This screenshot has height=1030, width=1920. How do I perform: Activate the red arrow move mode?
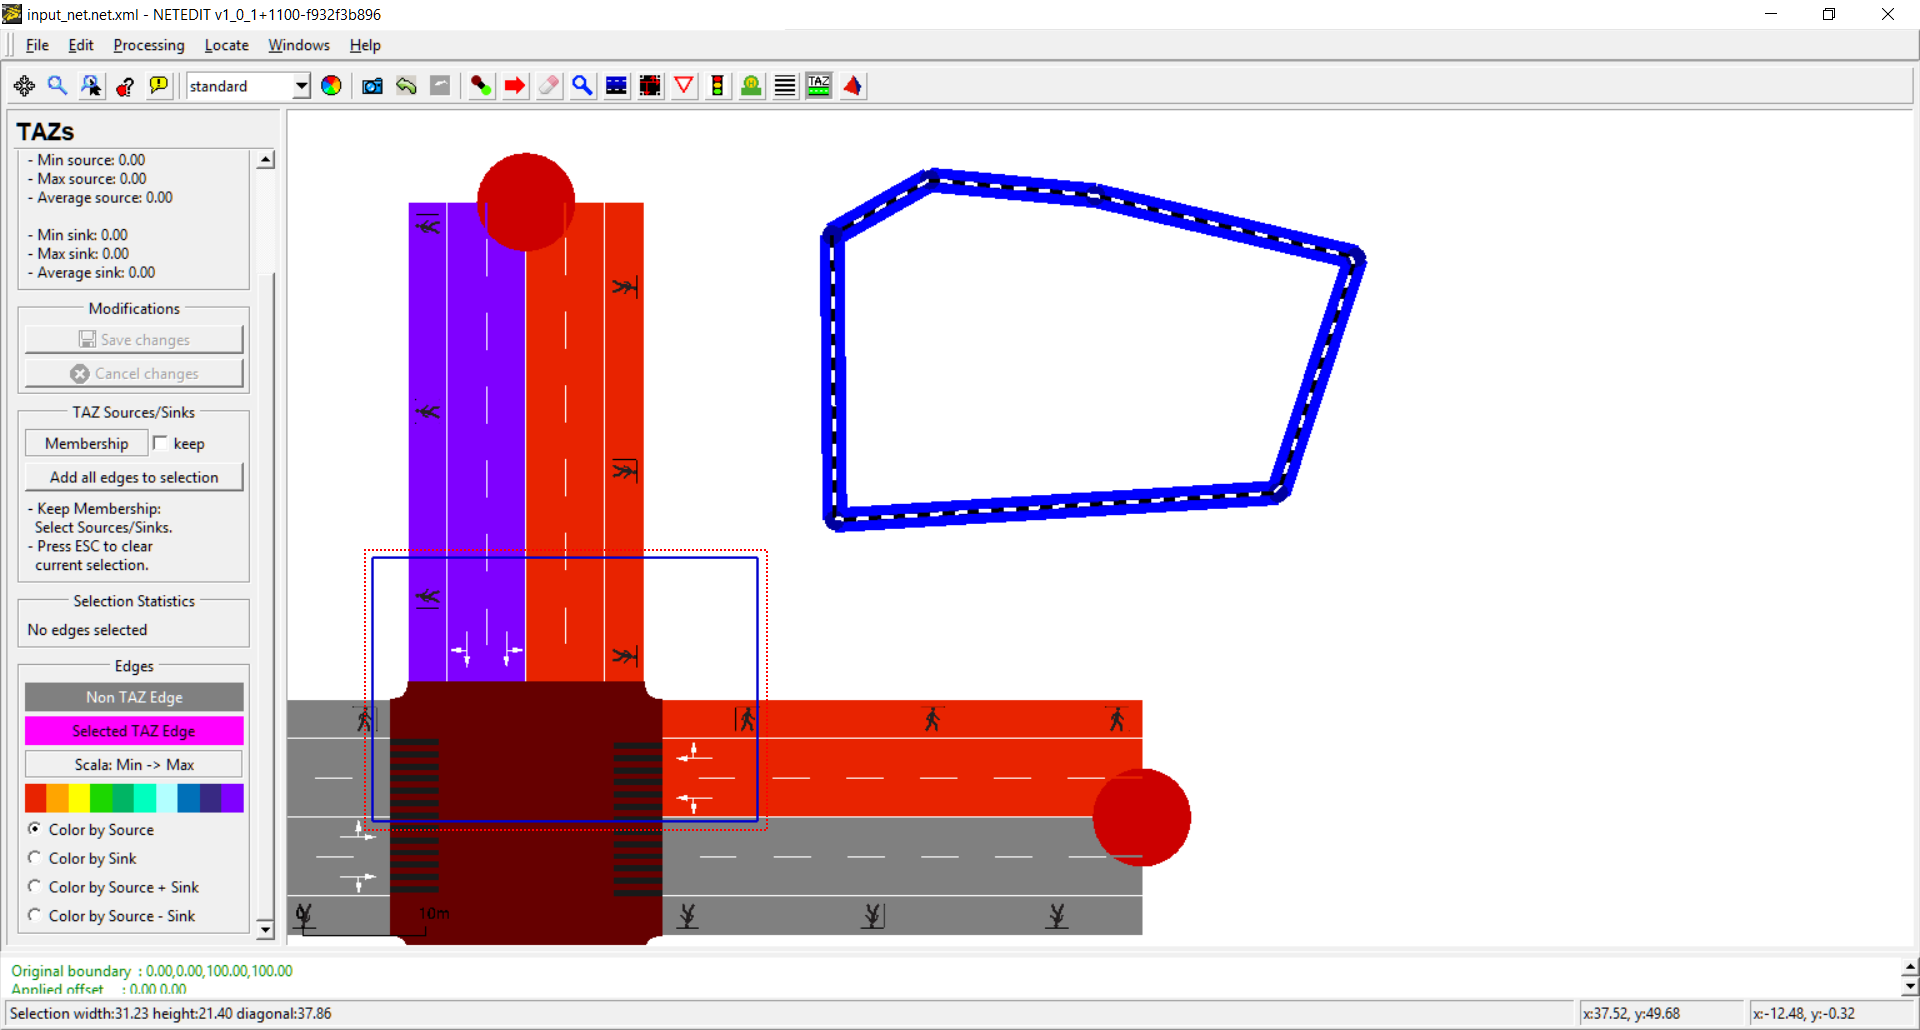click(x=515, y=86)
